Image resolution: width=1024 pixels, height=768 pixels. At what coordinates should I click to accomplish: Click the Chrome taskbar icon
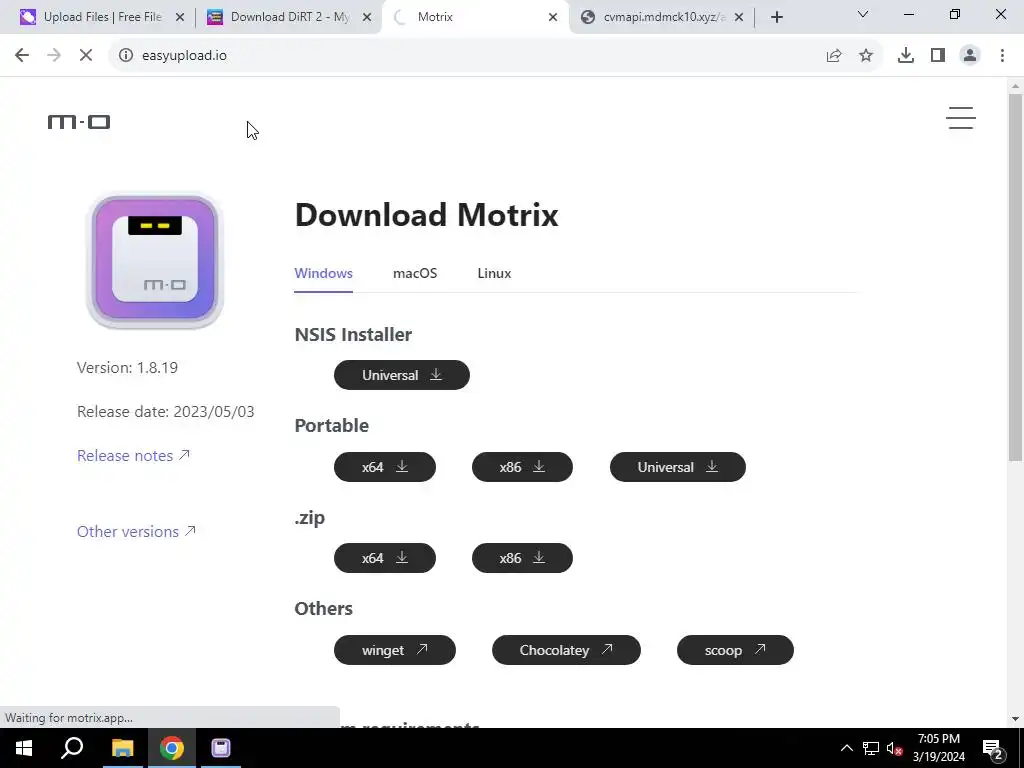point(172,748)
